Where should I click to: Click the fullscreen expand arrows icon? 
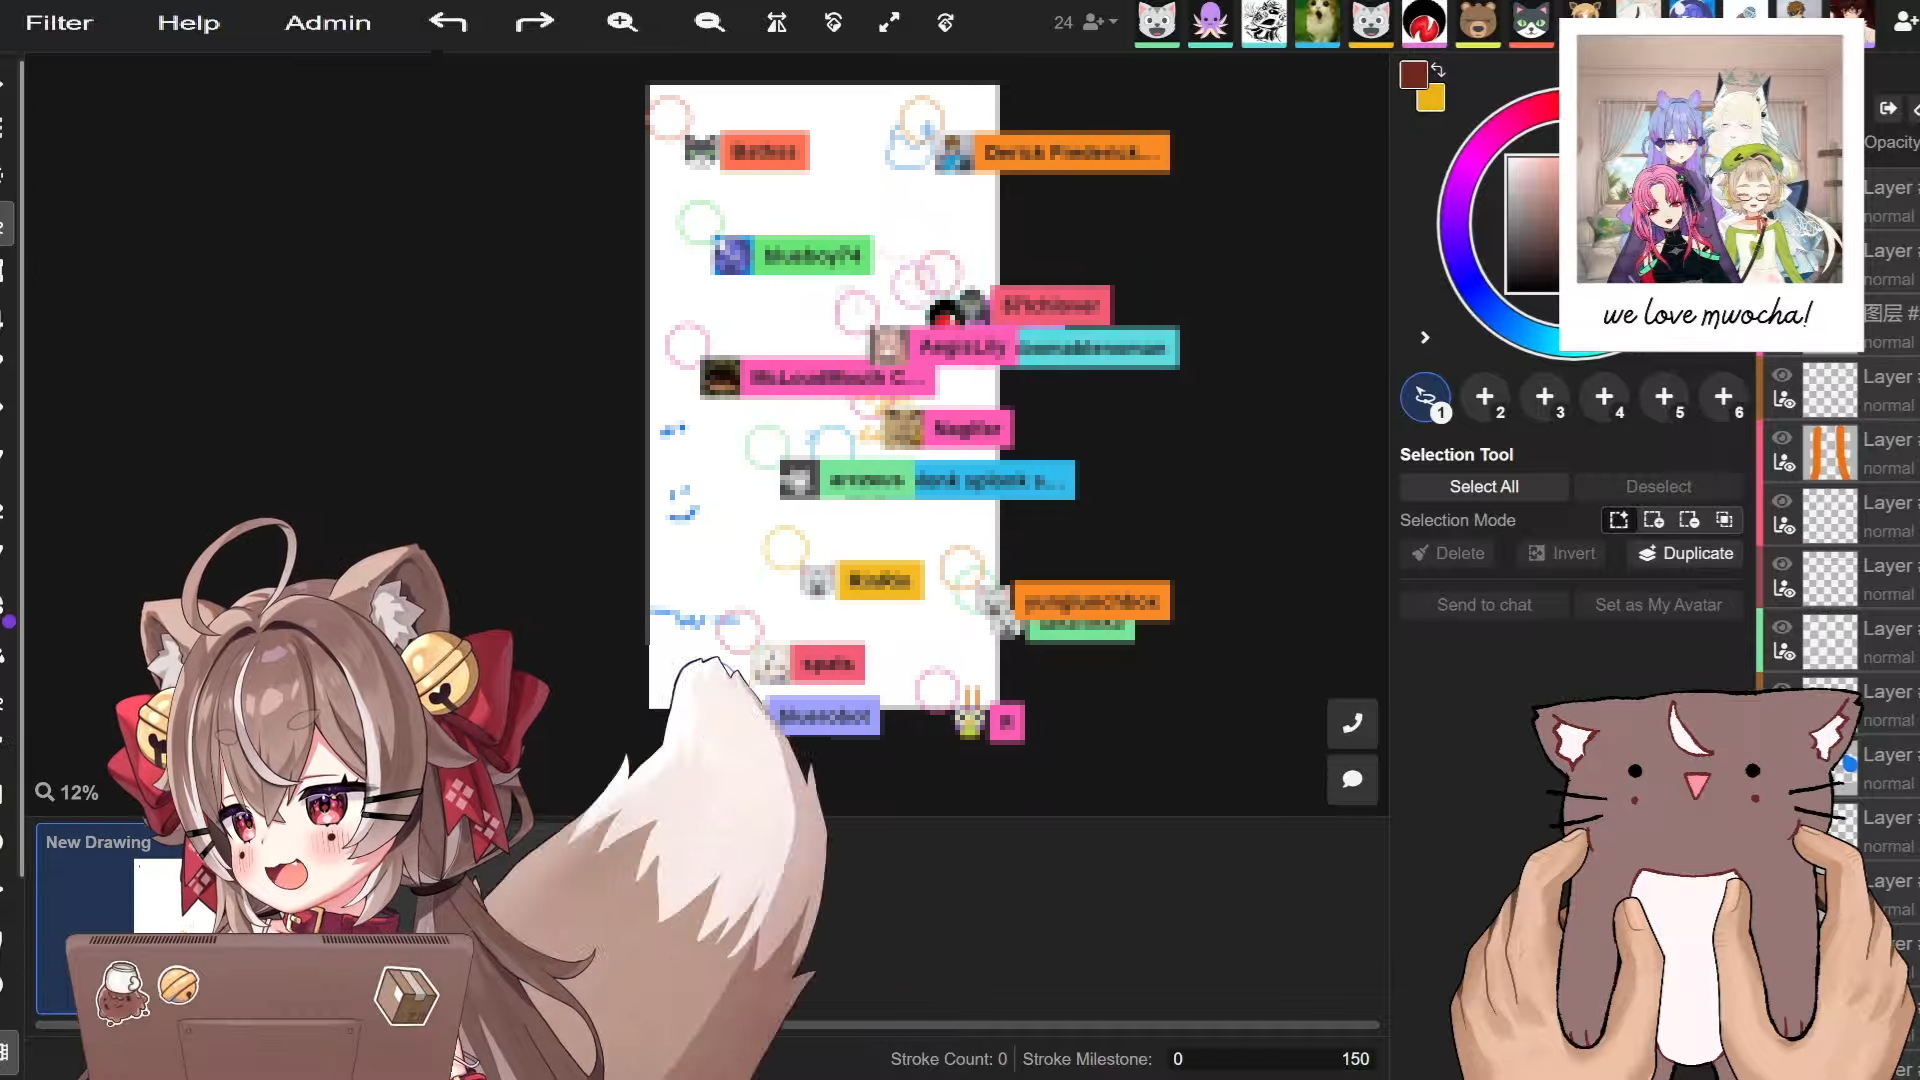click(889, 22)
